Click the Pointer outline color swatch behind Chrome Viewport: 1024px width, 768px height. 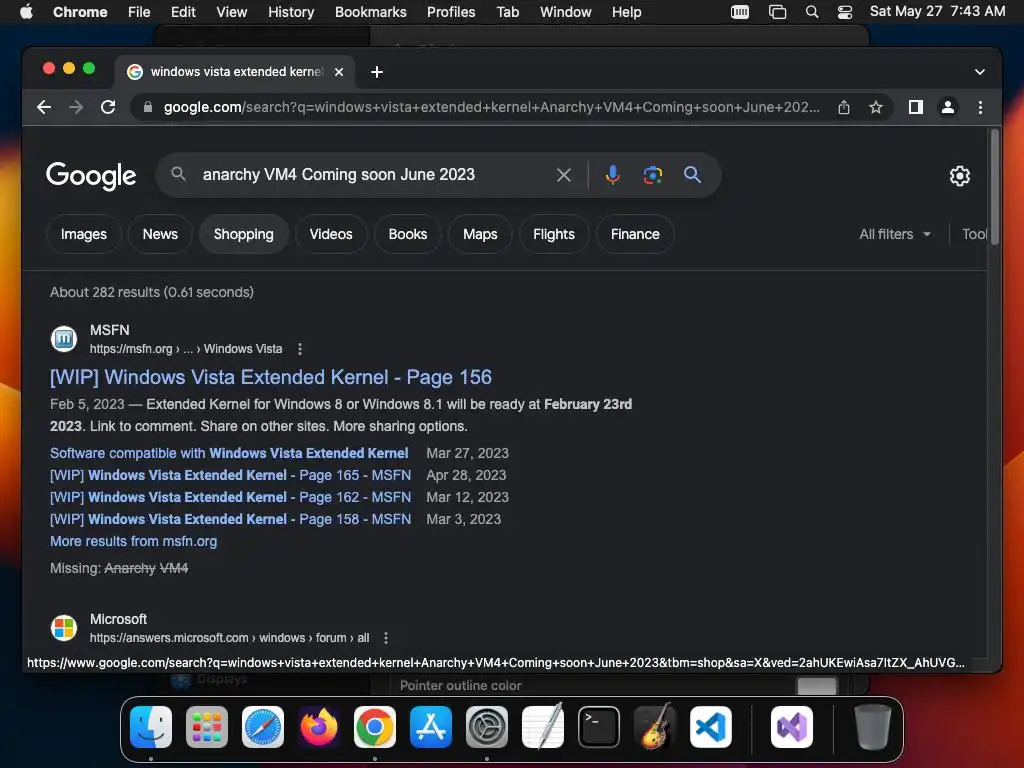[x=817, y=686]
